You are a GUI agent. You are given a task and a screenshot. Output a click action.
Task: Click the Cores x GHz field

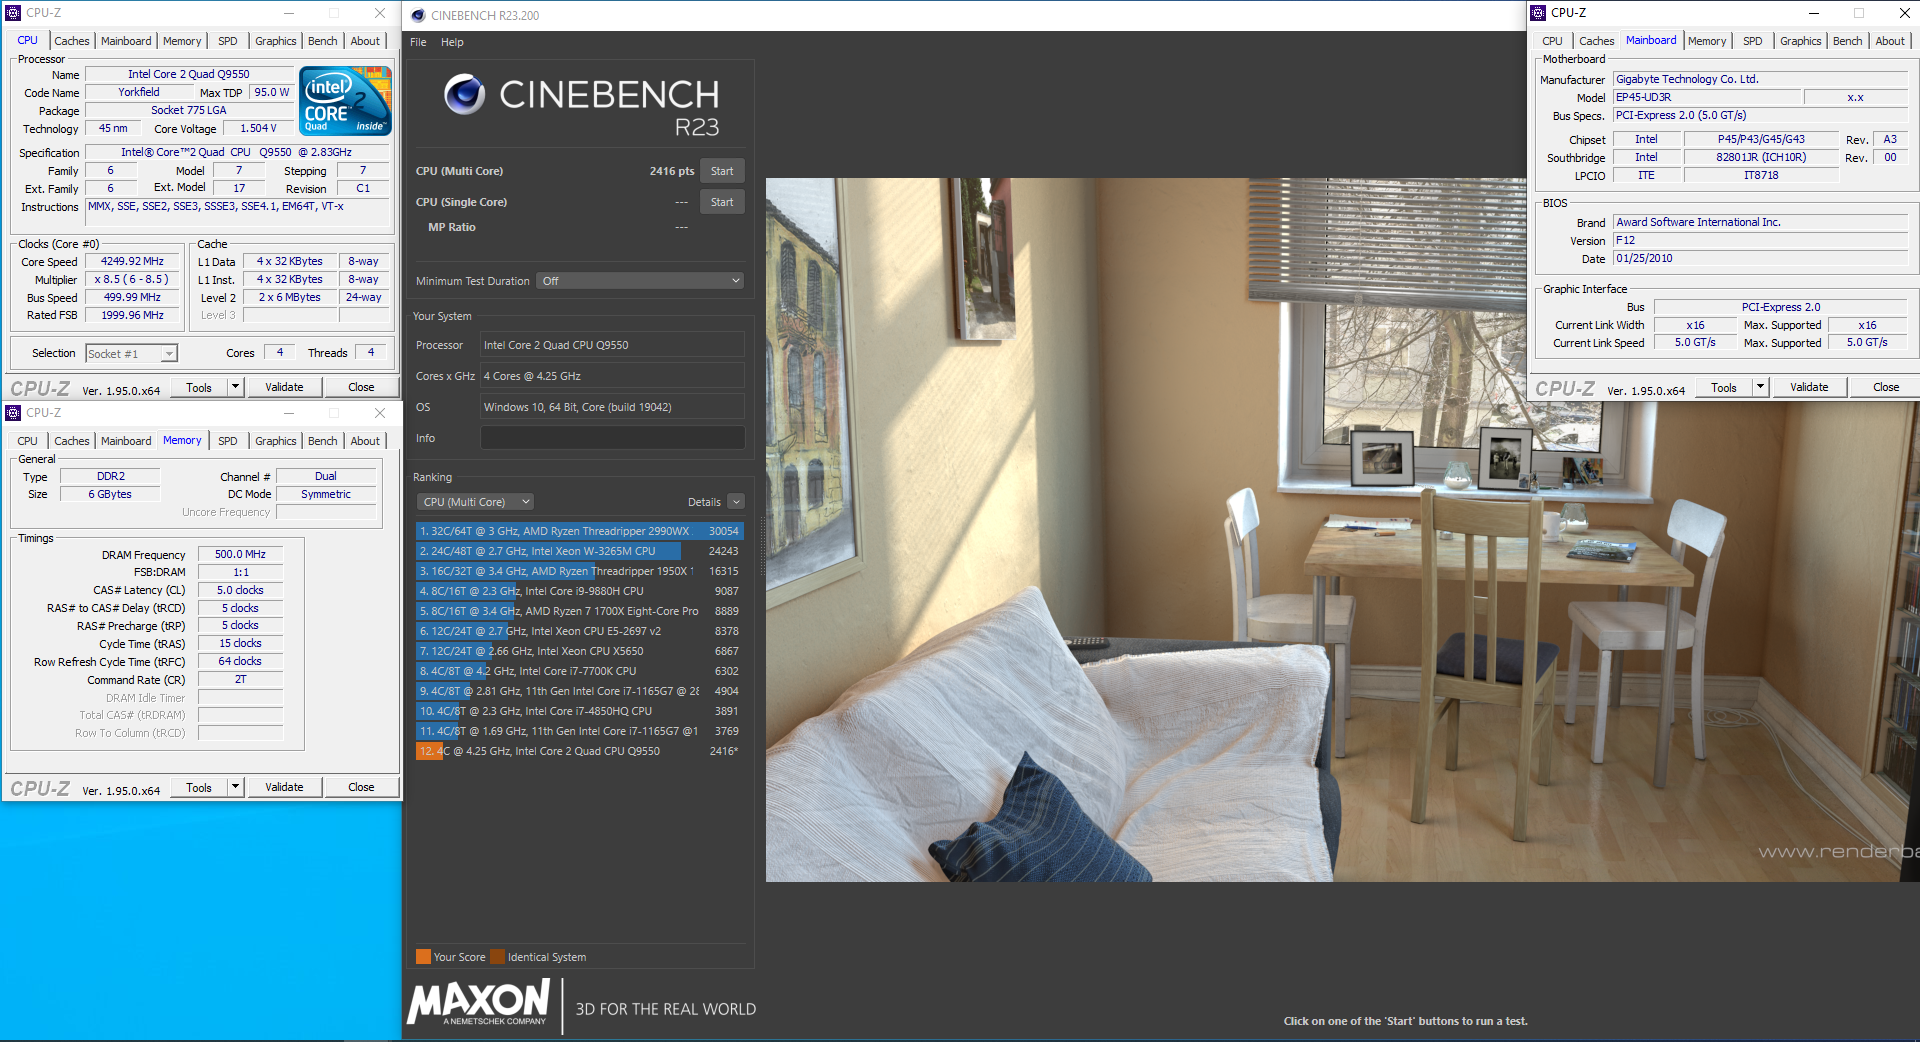(612, 376)
